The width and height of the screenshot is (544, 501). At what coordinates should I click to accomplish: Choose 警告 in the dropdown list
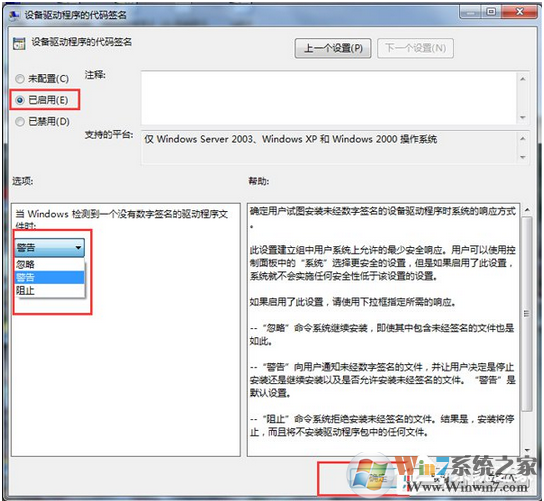(x=50, y=277)
